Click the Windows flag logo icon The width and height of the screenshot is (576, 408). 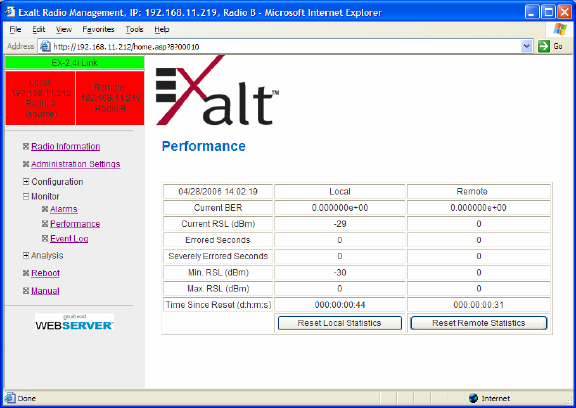coord(560,29)
